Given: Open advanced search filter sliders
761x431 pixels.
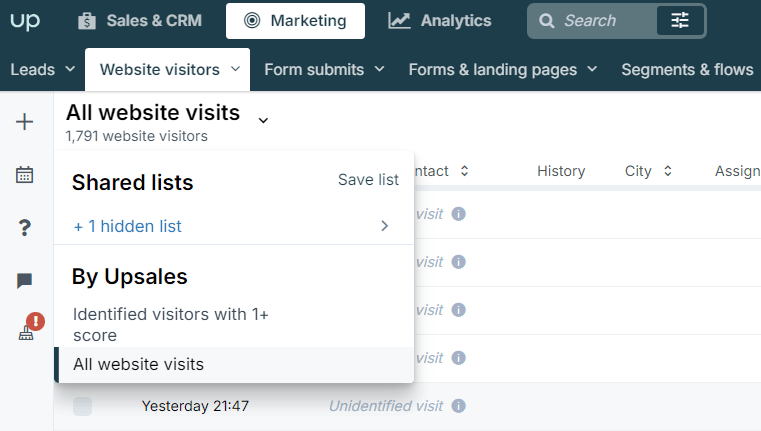Looking at the screenshot, I should (680, 21).
